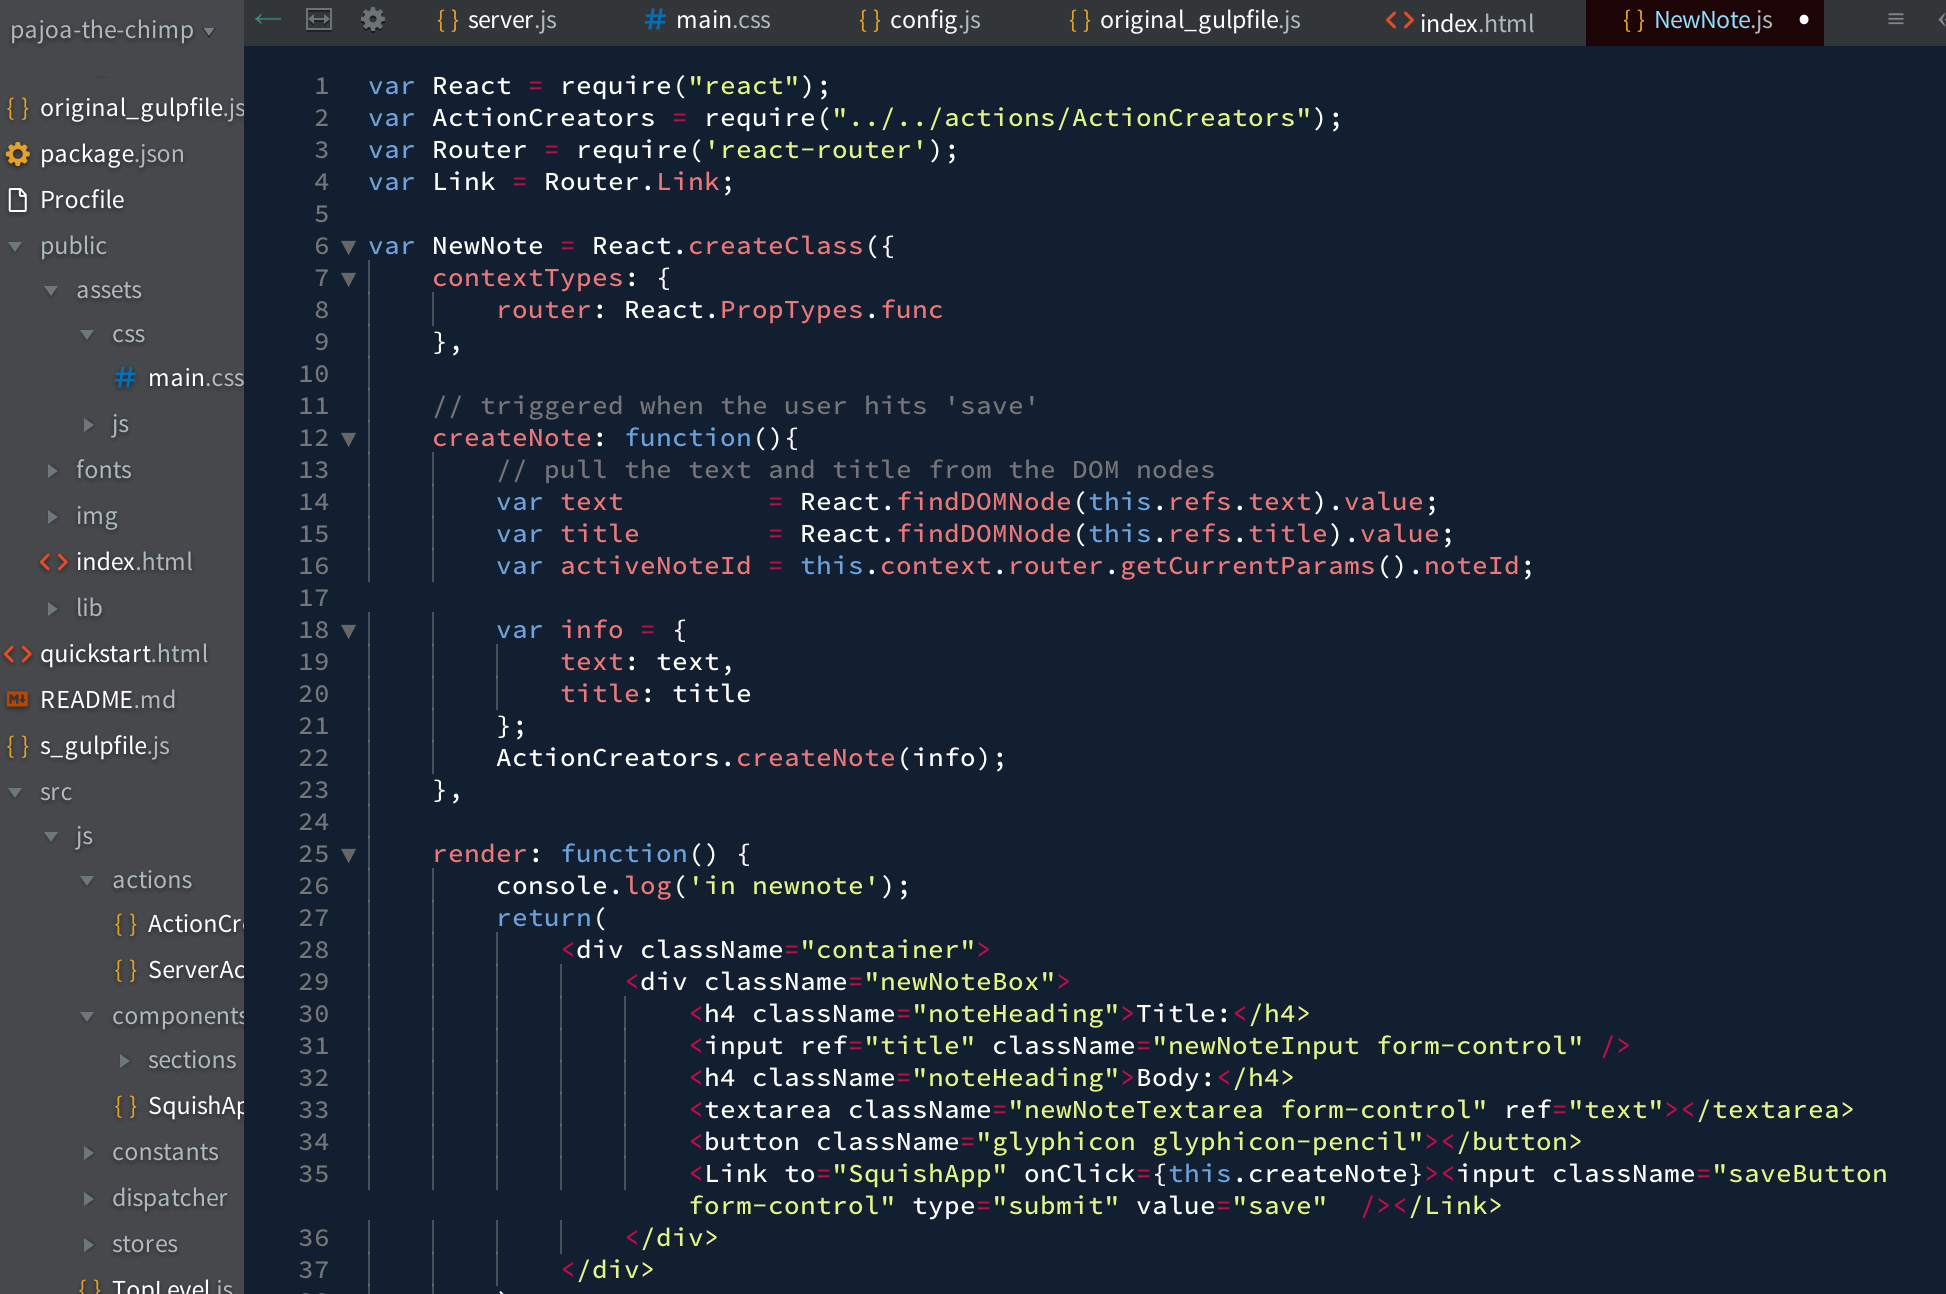The width and height of the screenshot is (1946, 1294).
Task: Fold the NewNote createClass block at line 6
Action: 348,247
